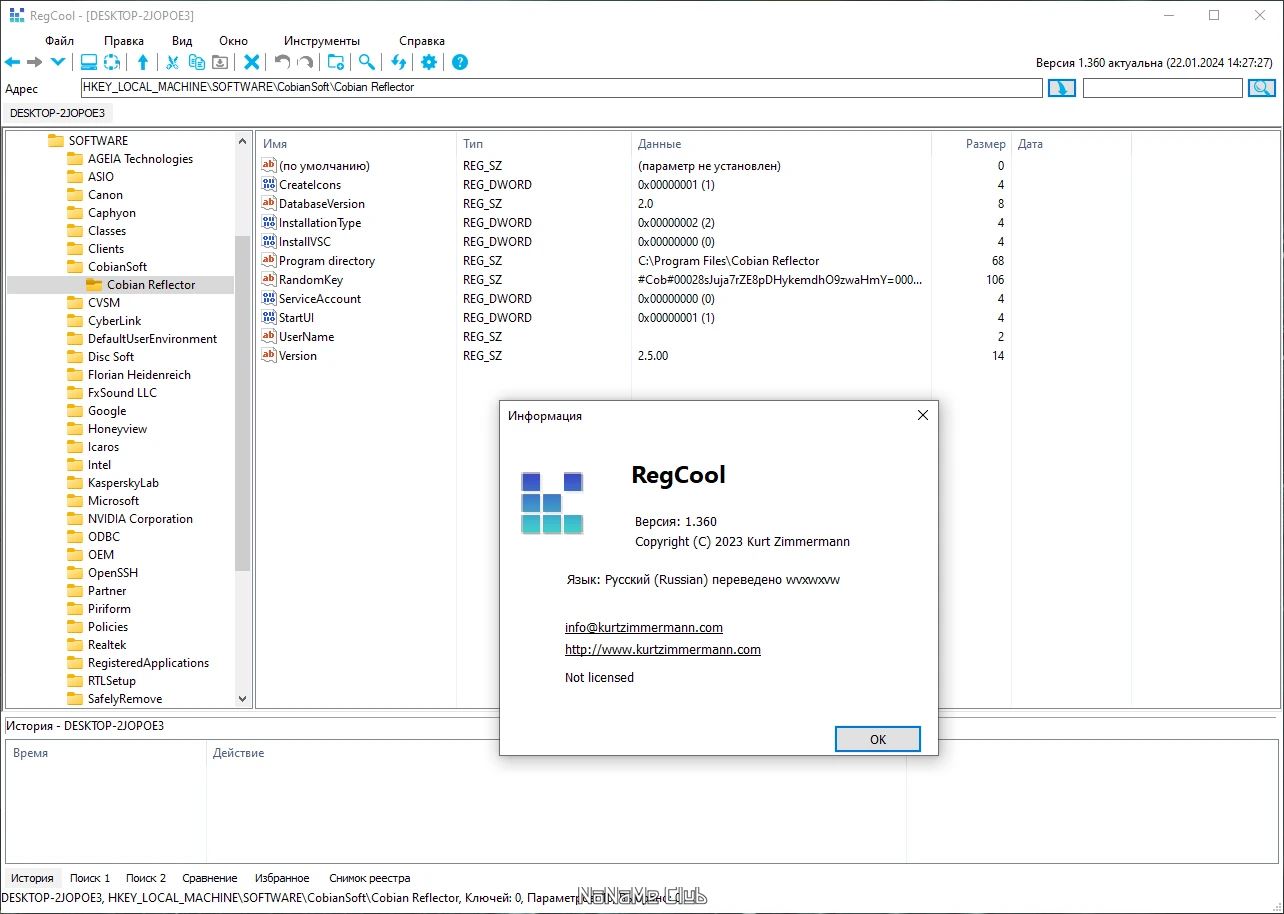The height and width of the screenshot is (914, 1284).
Task: Open the navigation history dropdown chevron
Action: 58,62
